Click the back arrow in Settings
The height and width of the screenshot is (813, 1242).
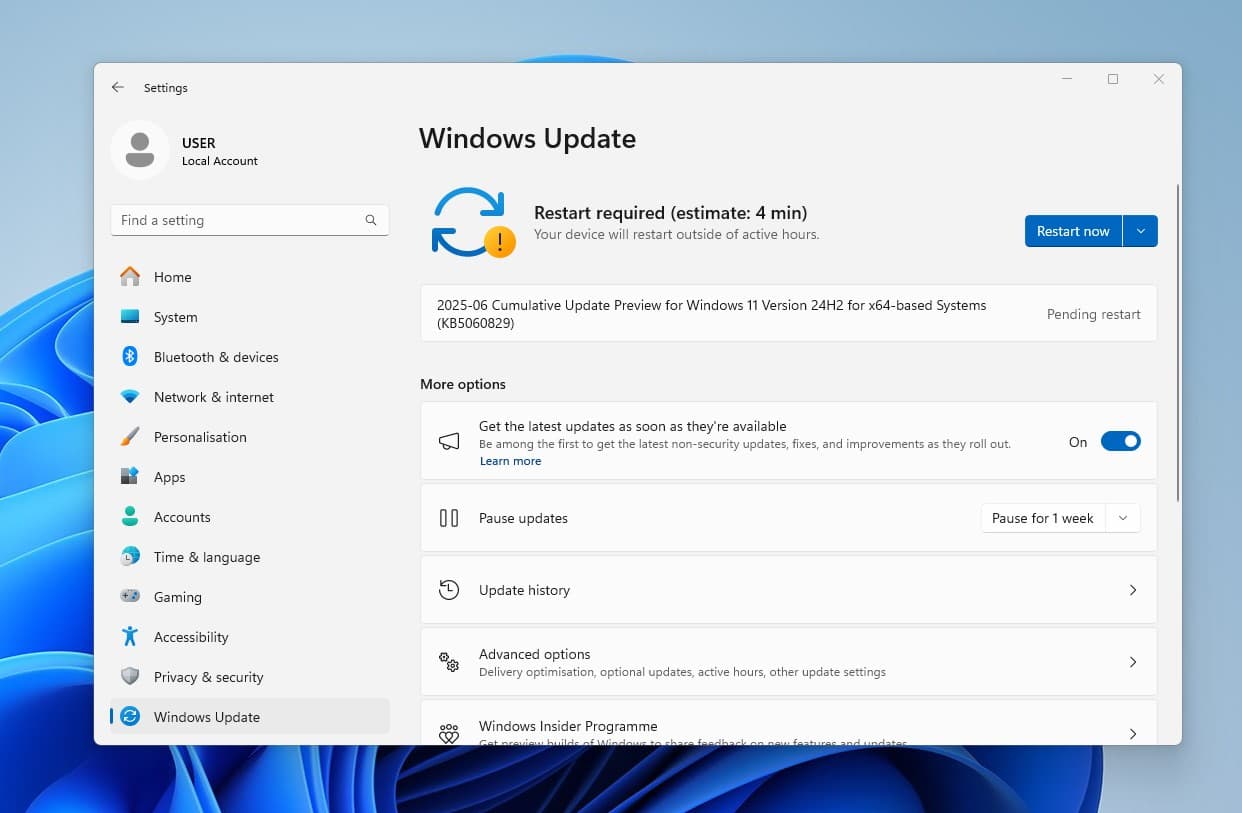click(x=118, y=87)
